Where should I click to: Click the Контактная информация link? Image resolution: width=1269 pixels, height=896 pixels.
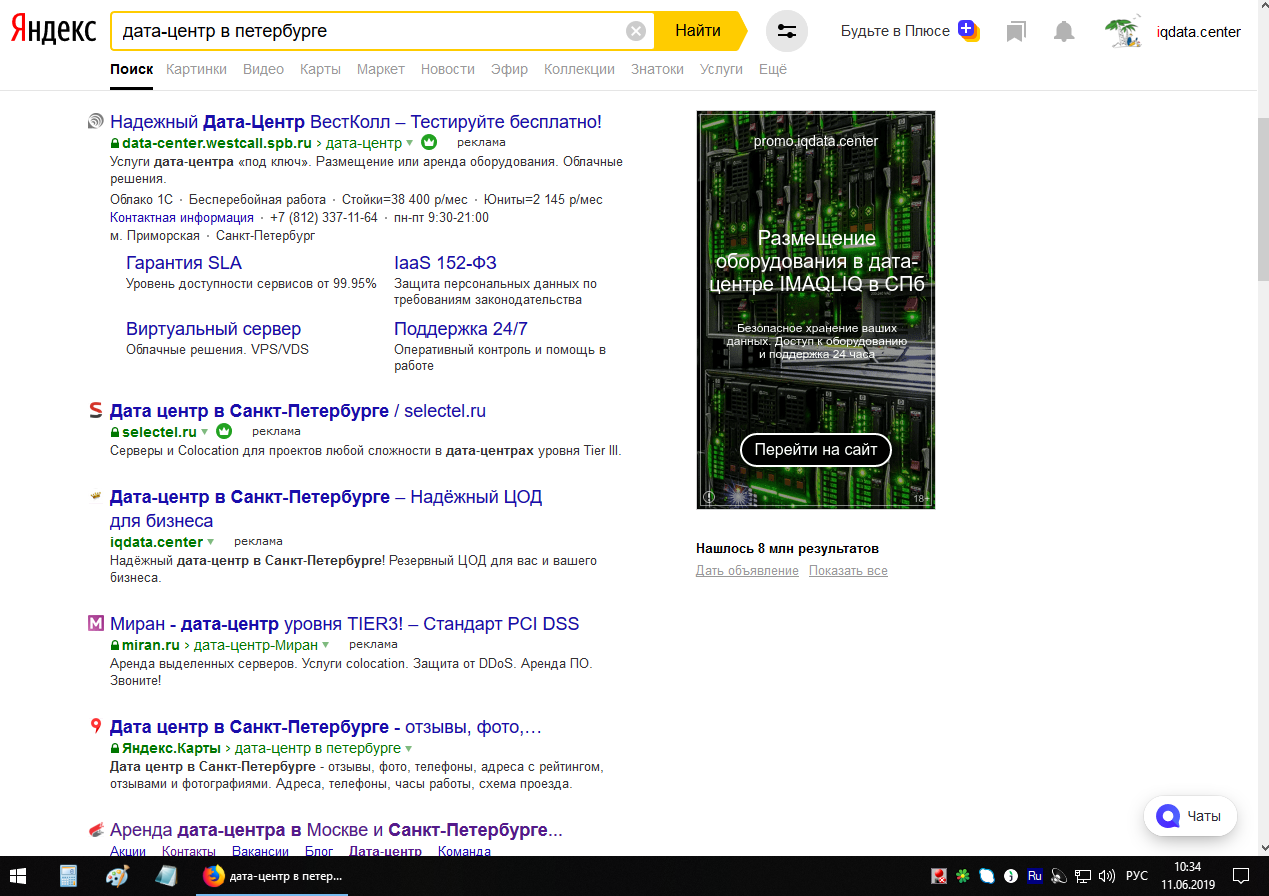182,217
